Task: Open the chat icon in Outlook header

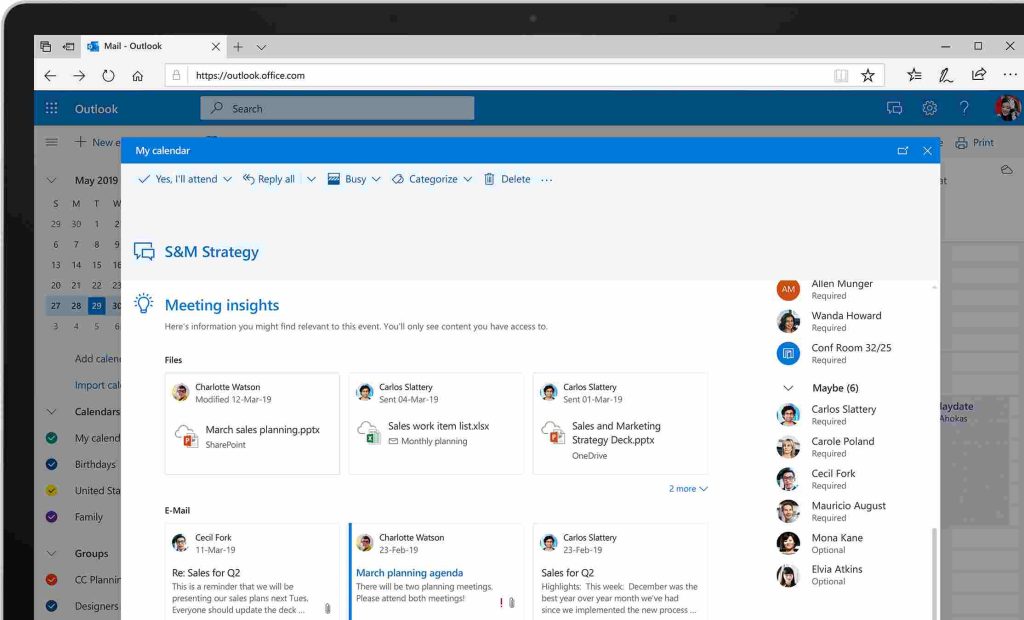Action: [894, 108]
